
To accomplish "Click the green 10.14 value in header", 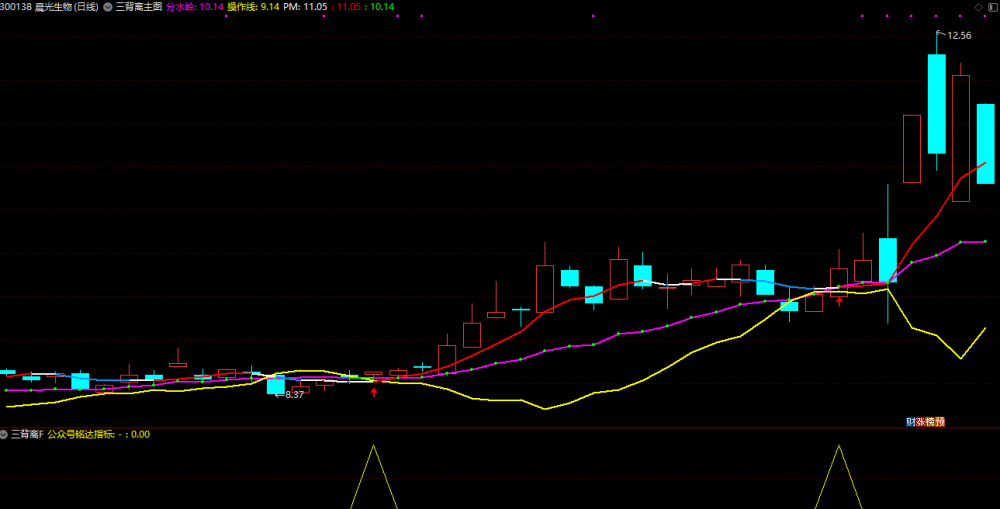I will [x=381, y=7].
